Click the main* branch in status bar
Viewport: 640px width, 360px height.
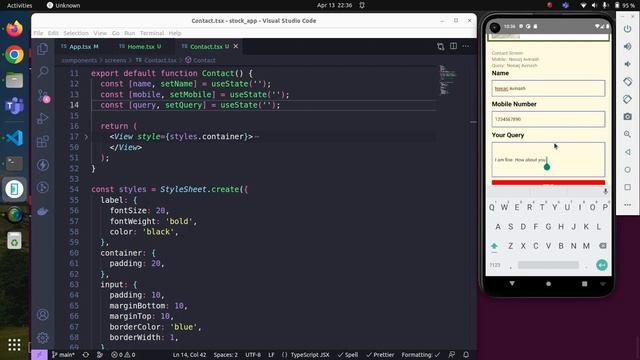click(63, 355)
